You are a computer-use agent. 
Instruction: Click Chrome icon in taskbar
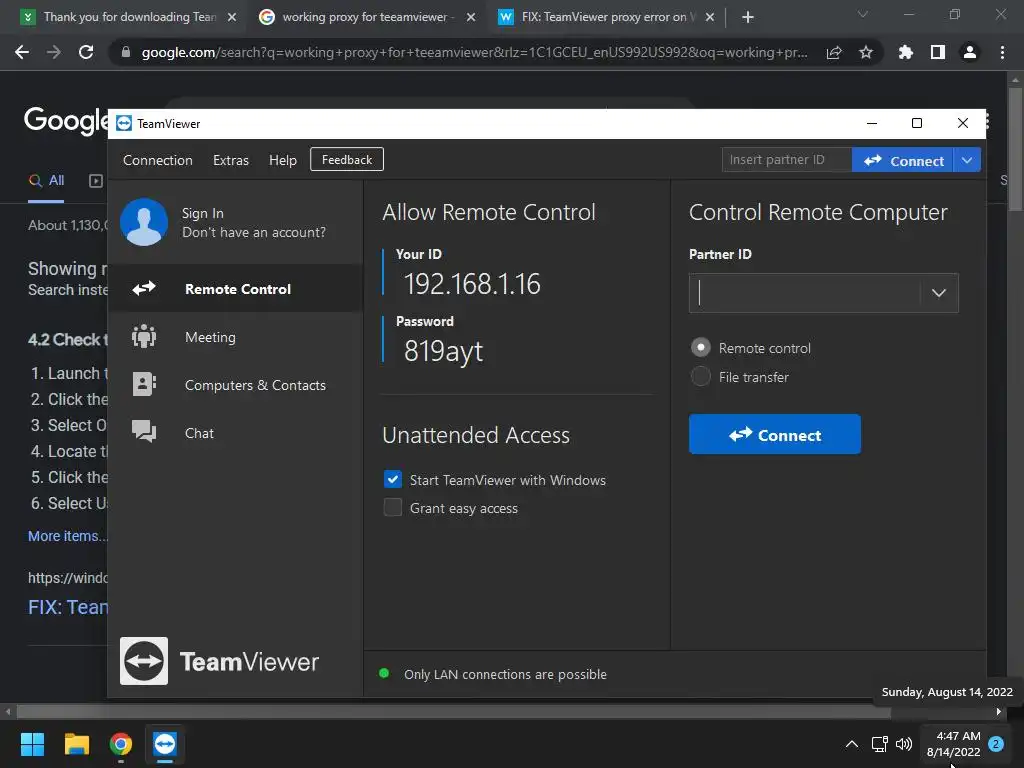pyautogui.click(x=121, y=744)
